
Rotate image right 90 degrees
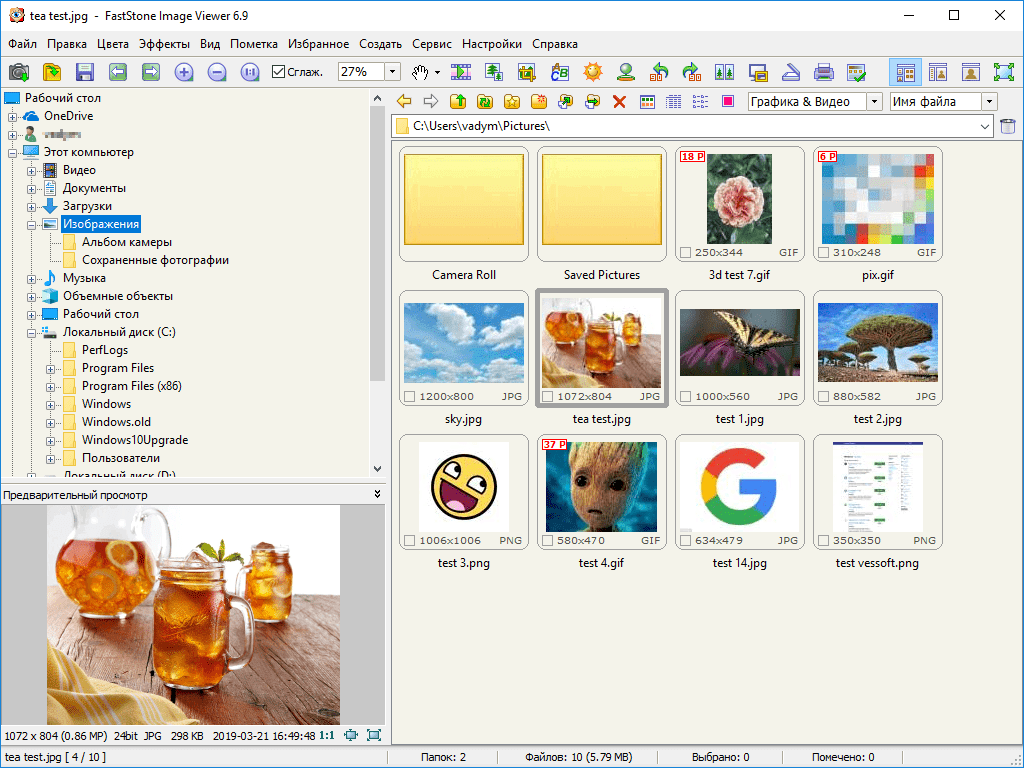pos(692,72)
